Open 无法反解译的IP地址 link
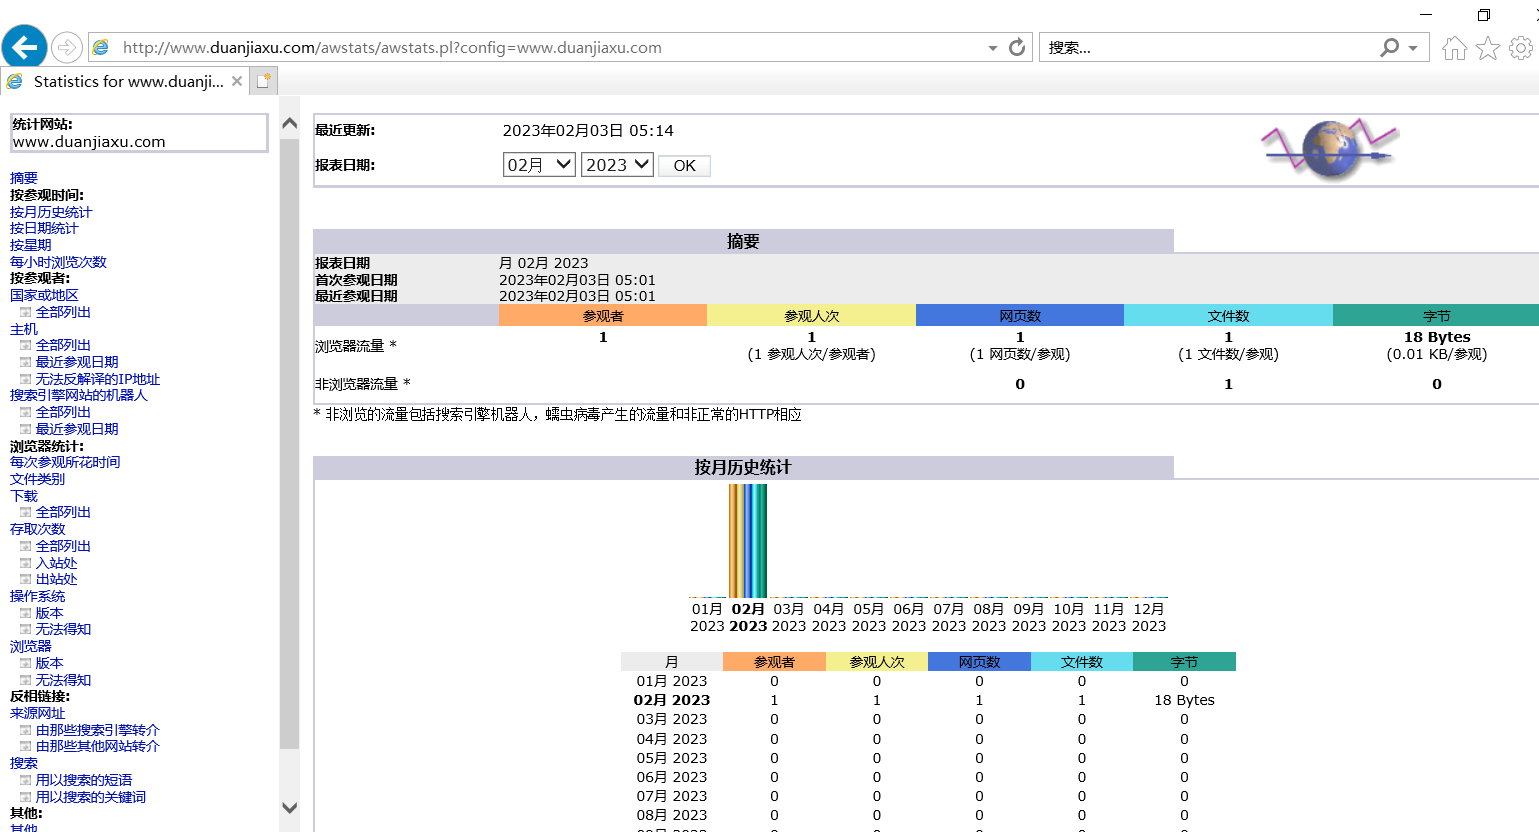 [98, 379]
